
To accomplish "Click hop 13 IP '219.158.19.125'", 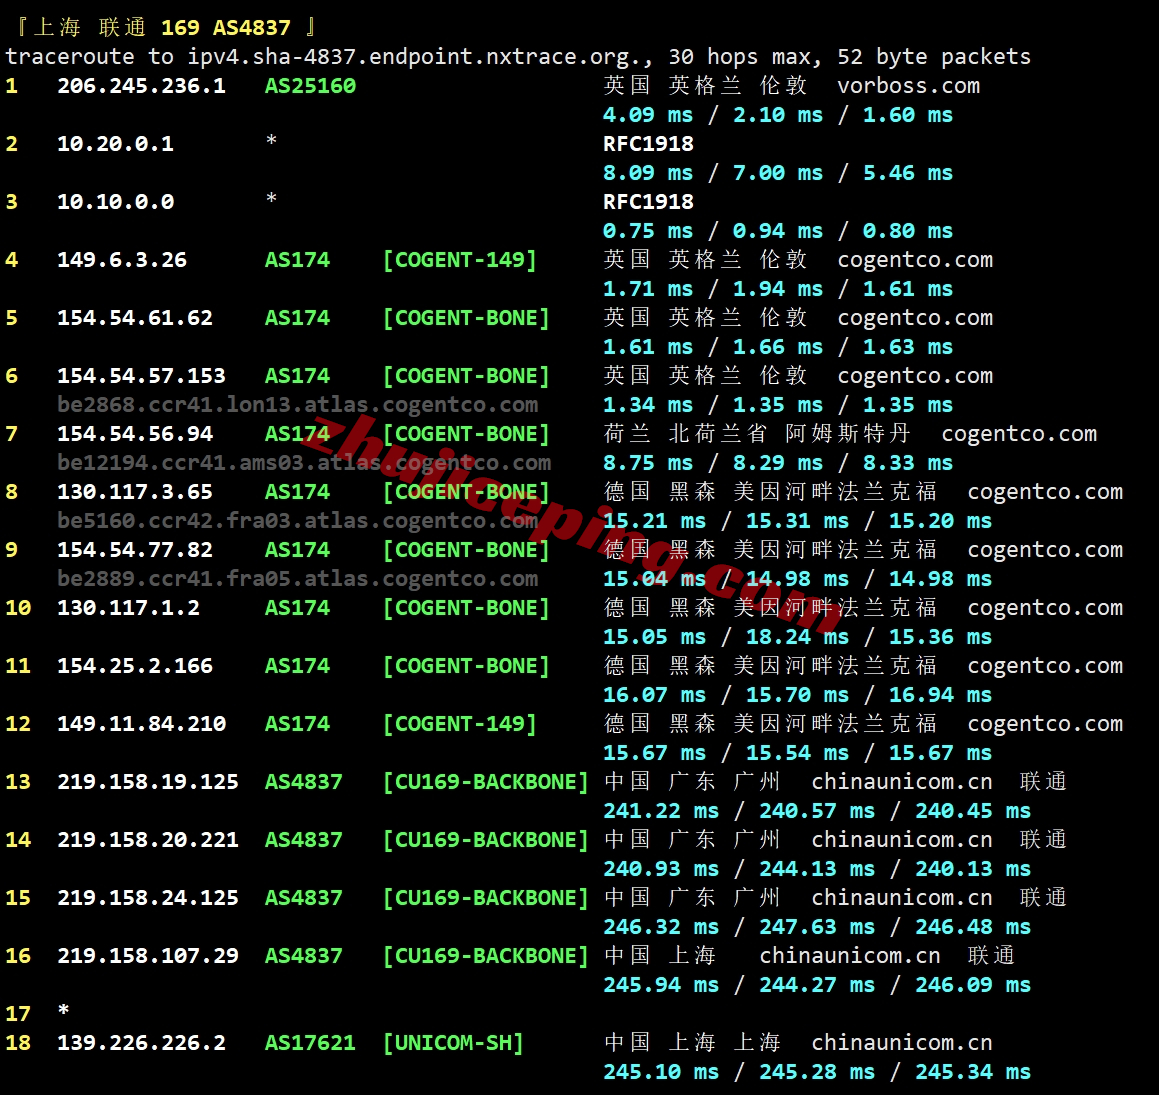I will click(148, 782).
